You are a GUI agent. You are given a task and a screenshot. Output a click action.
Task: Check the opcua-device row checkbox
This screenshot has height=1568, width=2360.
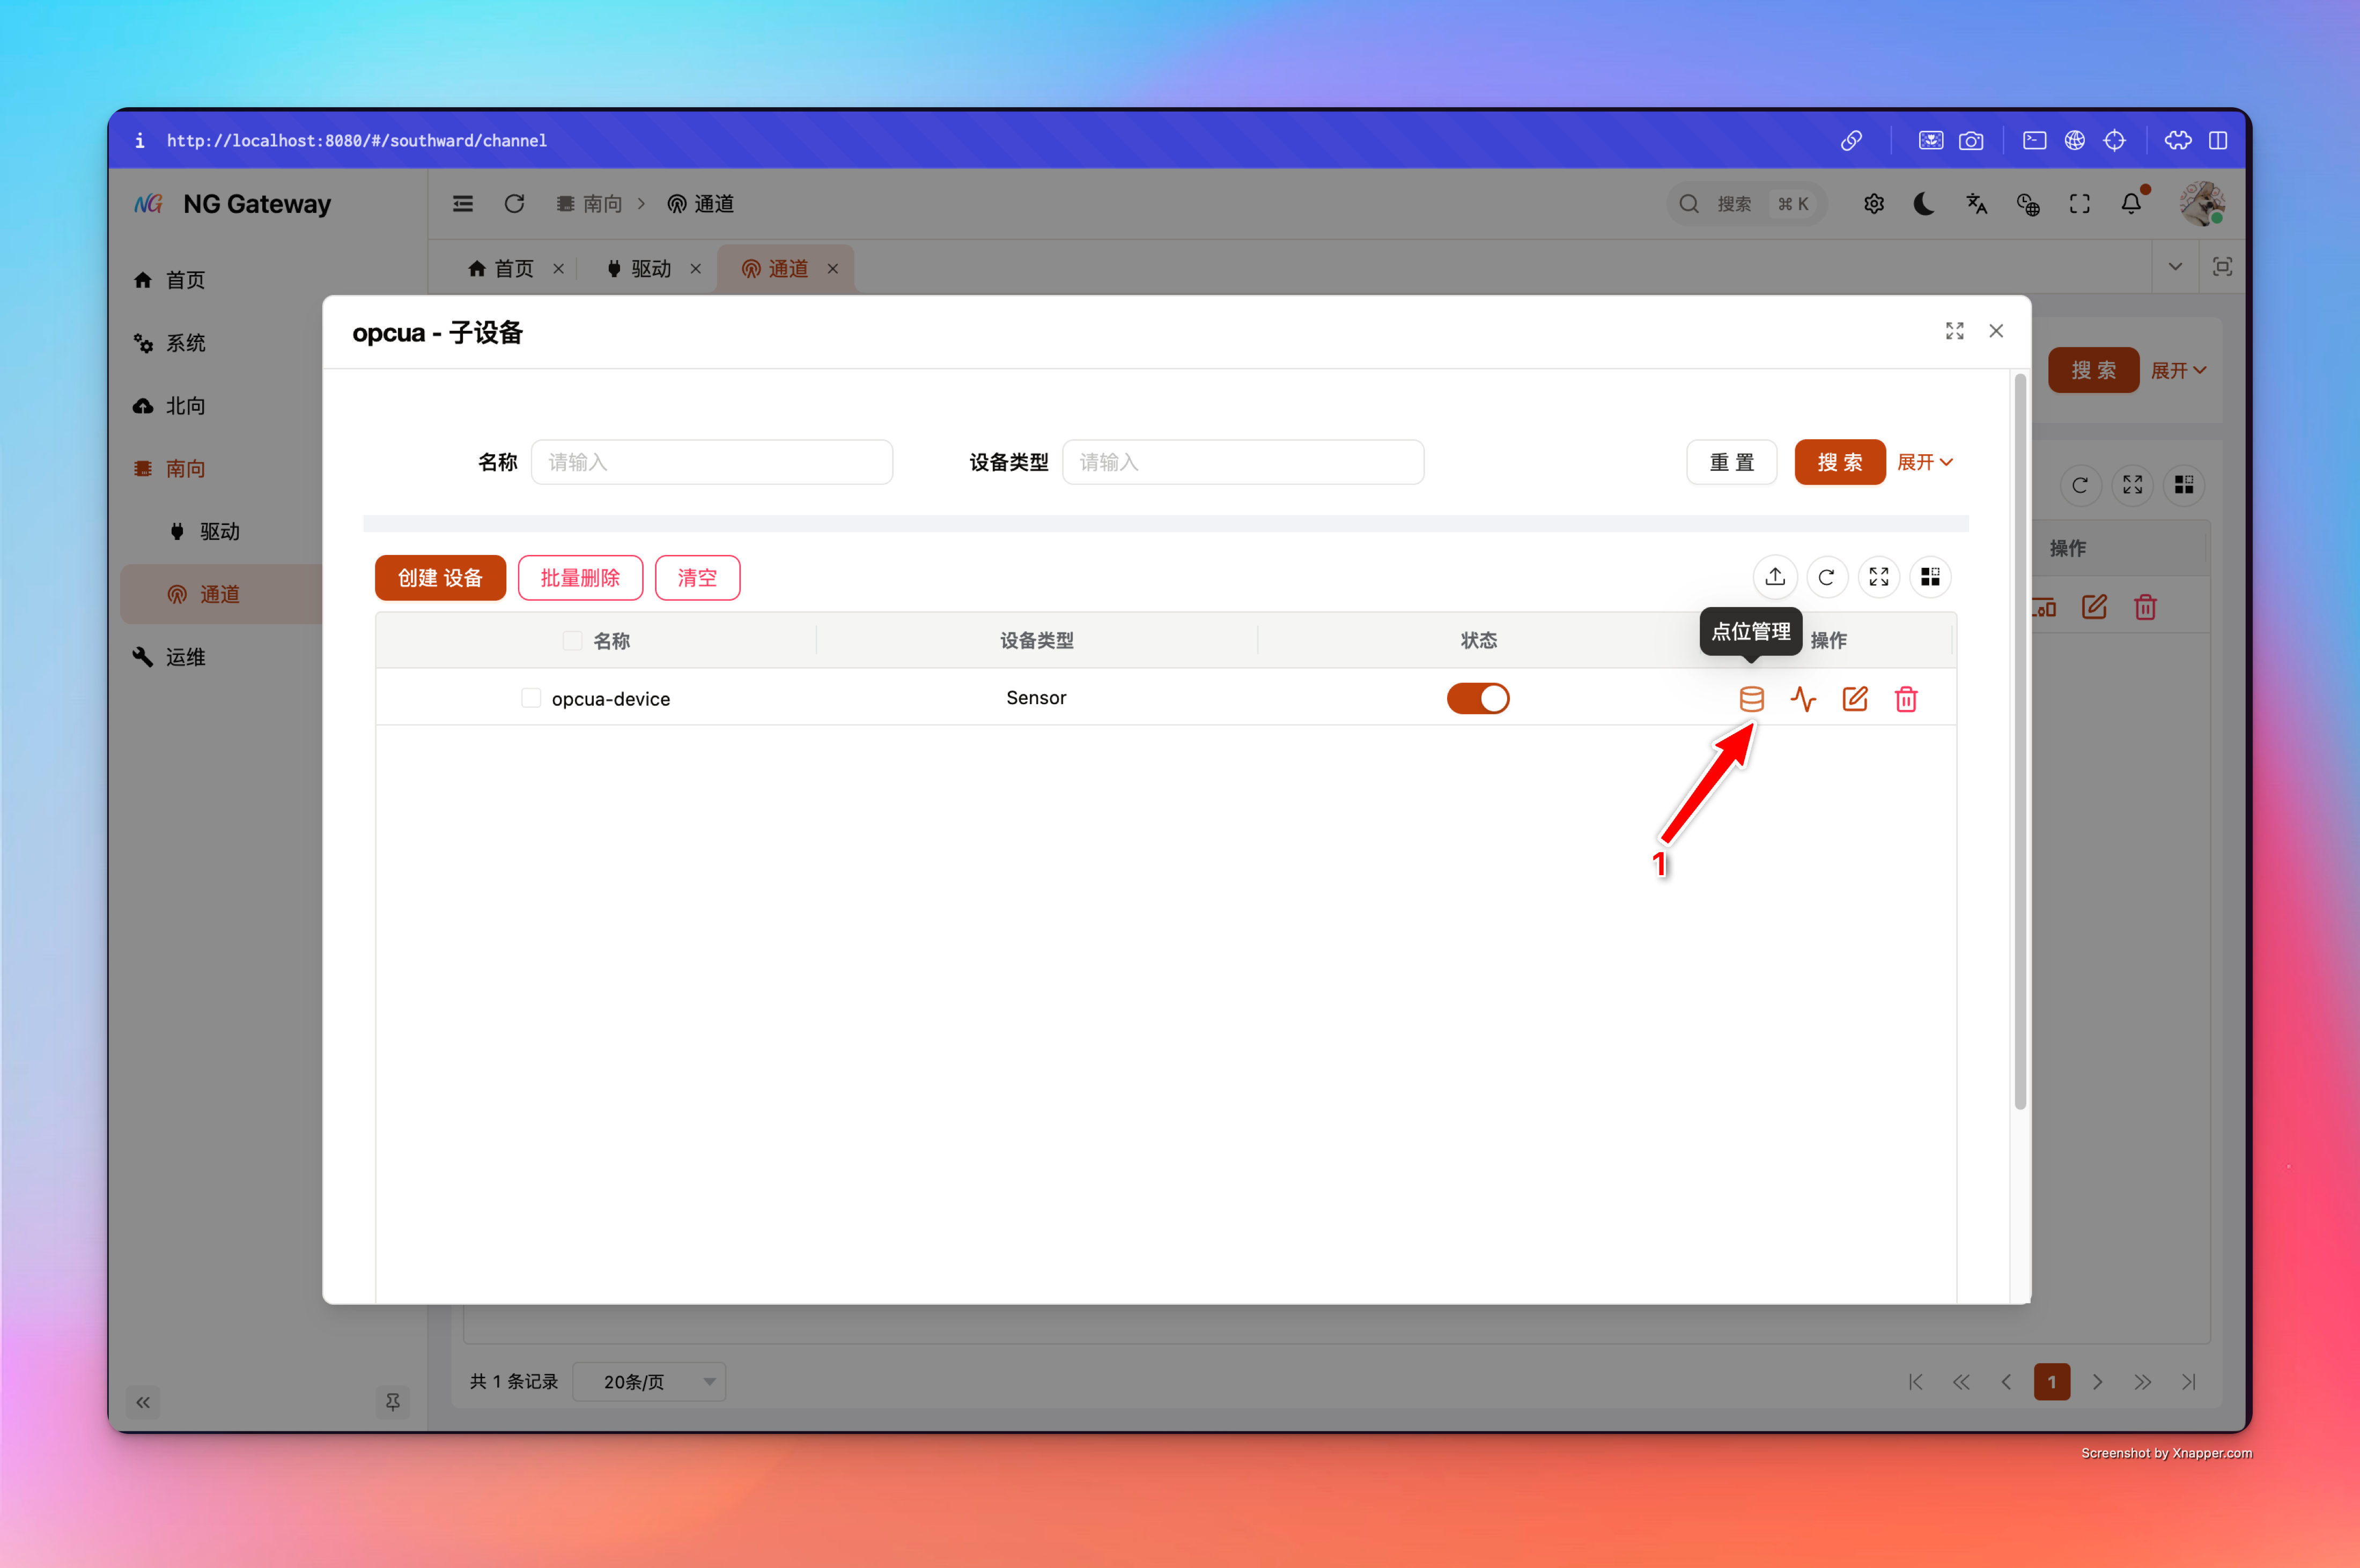pyautogui.click(x=531, y=698)
